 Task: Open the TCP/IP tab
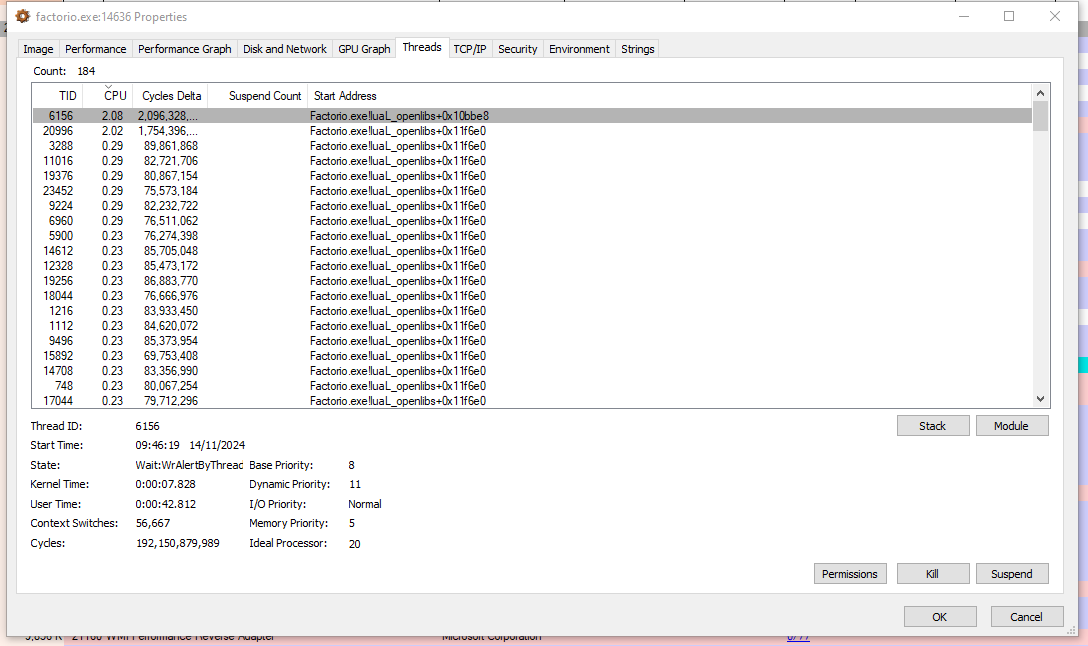tap(470, 49)
